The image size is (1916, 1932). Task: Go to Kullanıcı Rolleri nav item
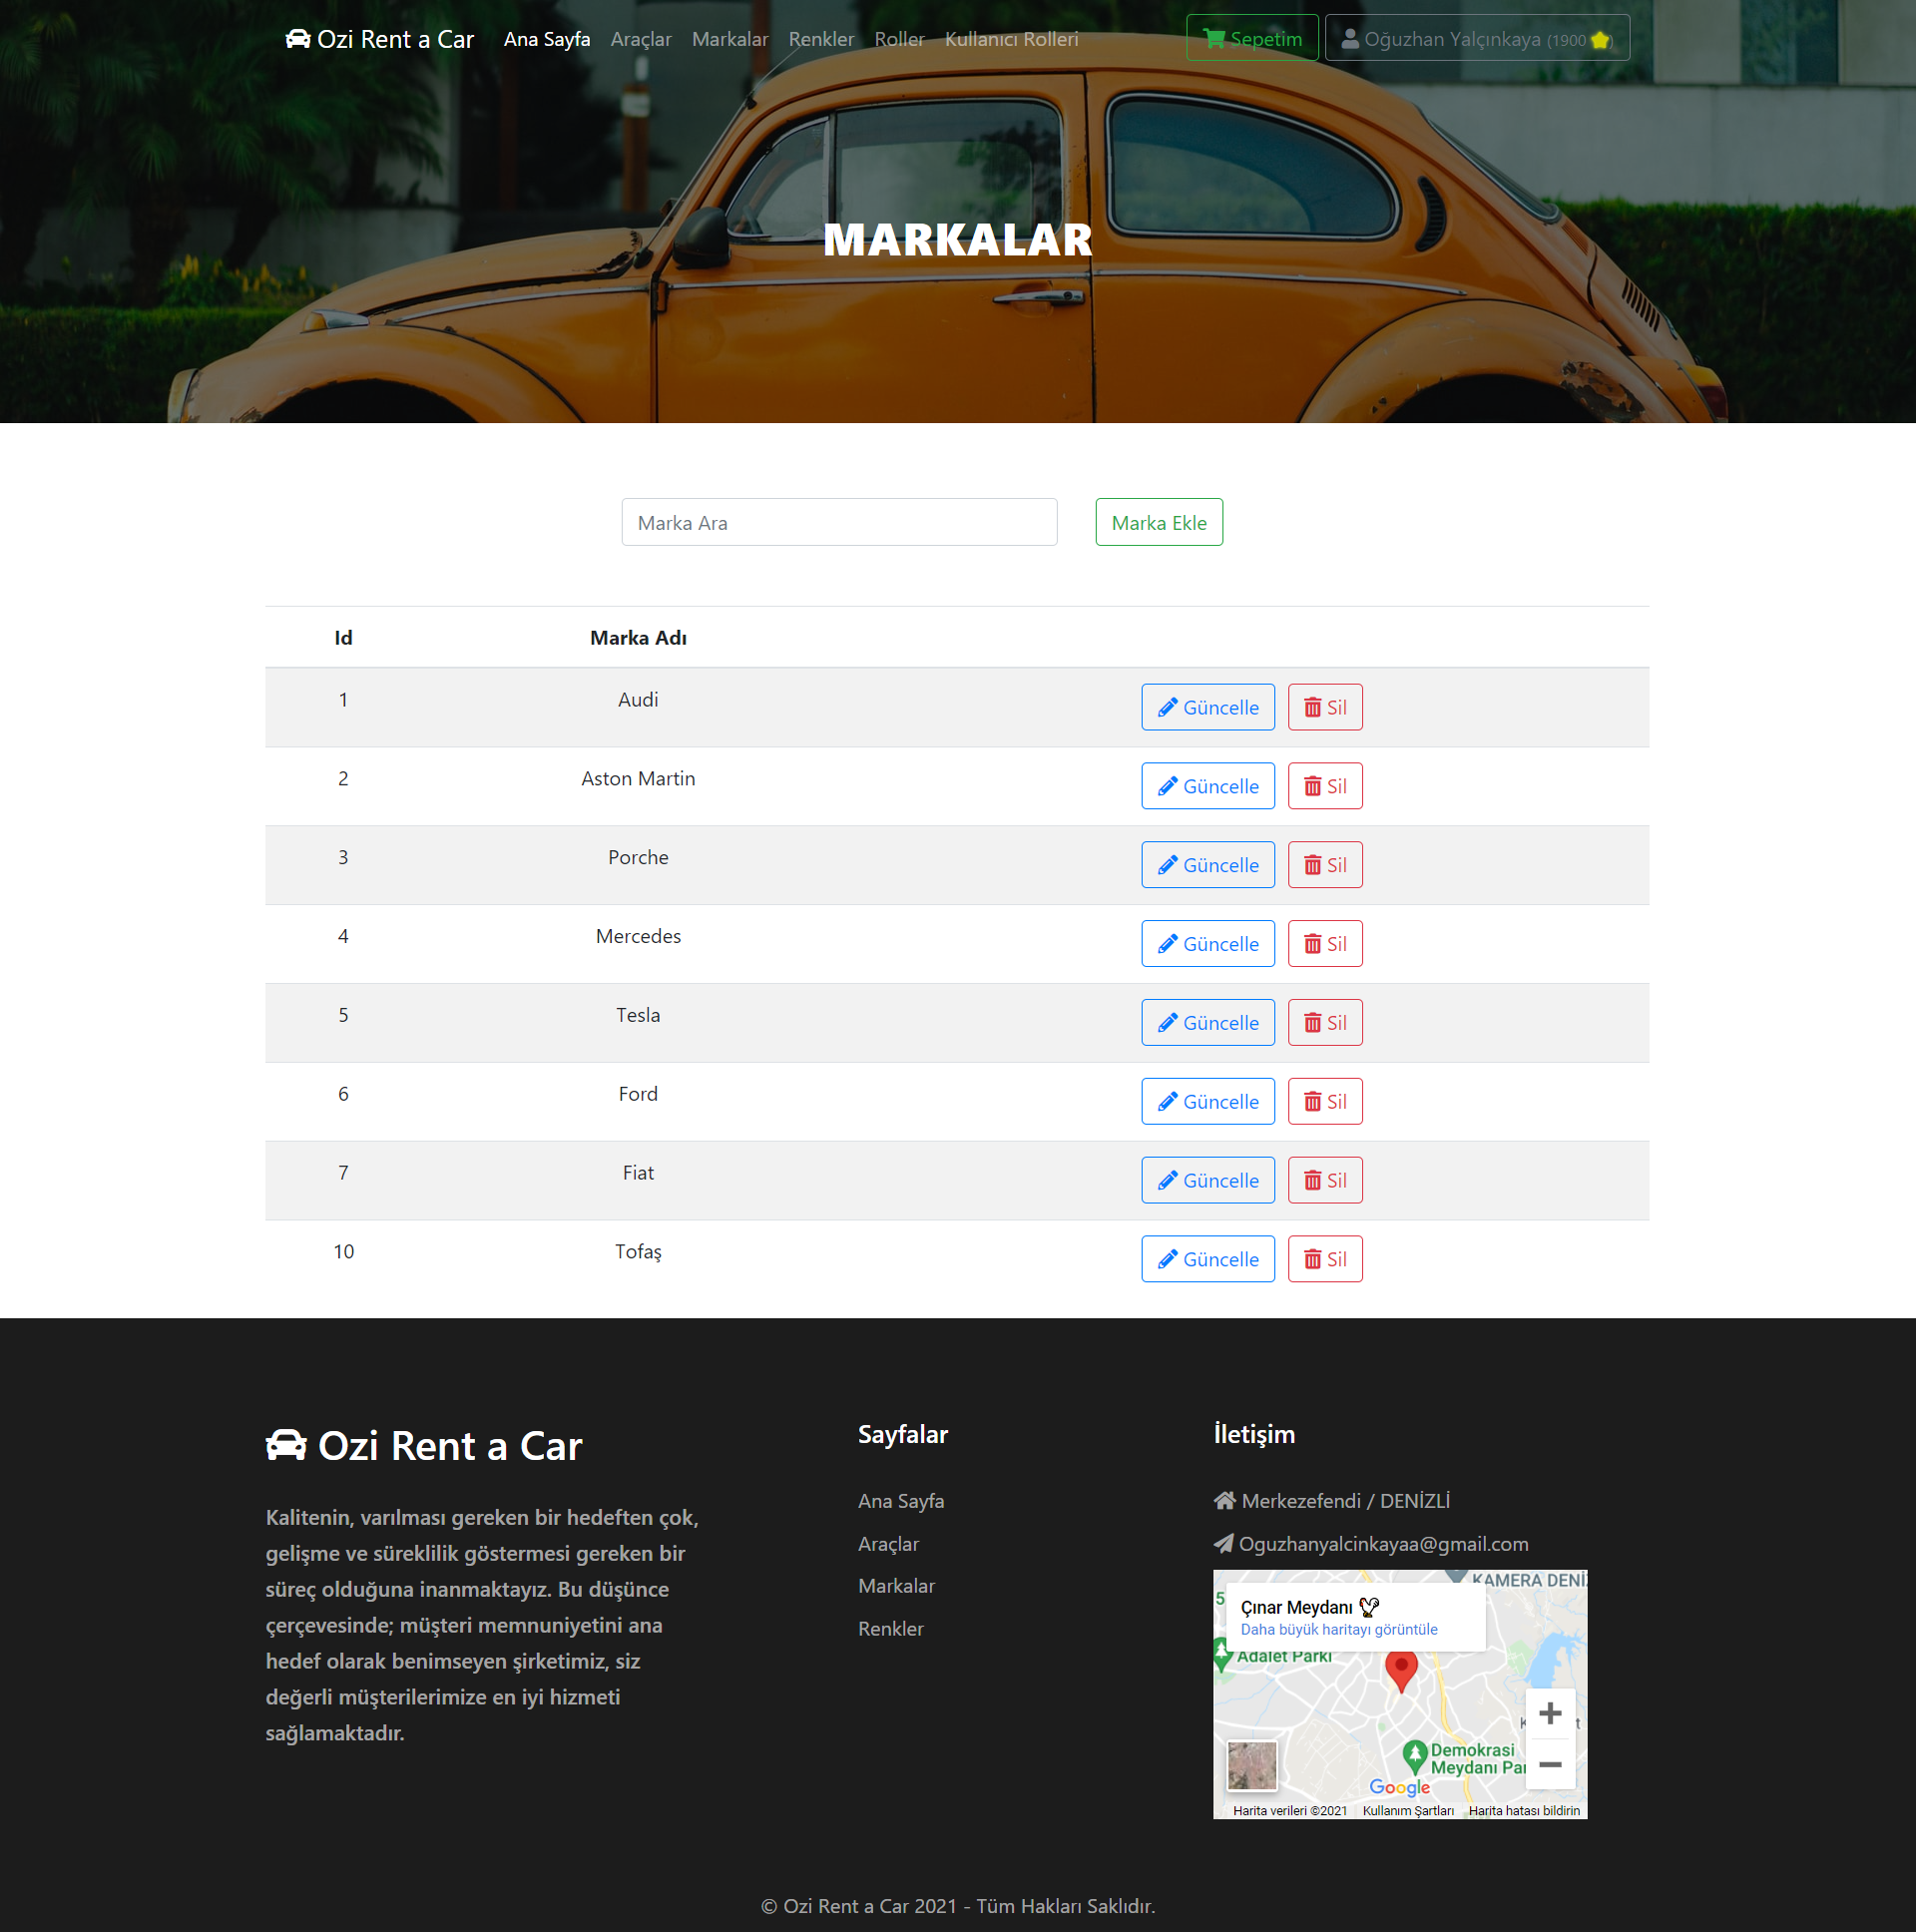(x=1011, y=39)
